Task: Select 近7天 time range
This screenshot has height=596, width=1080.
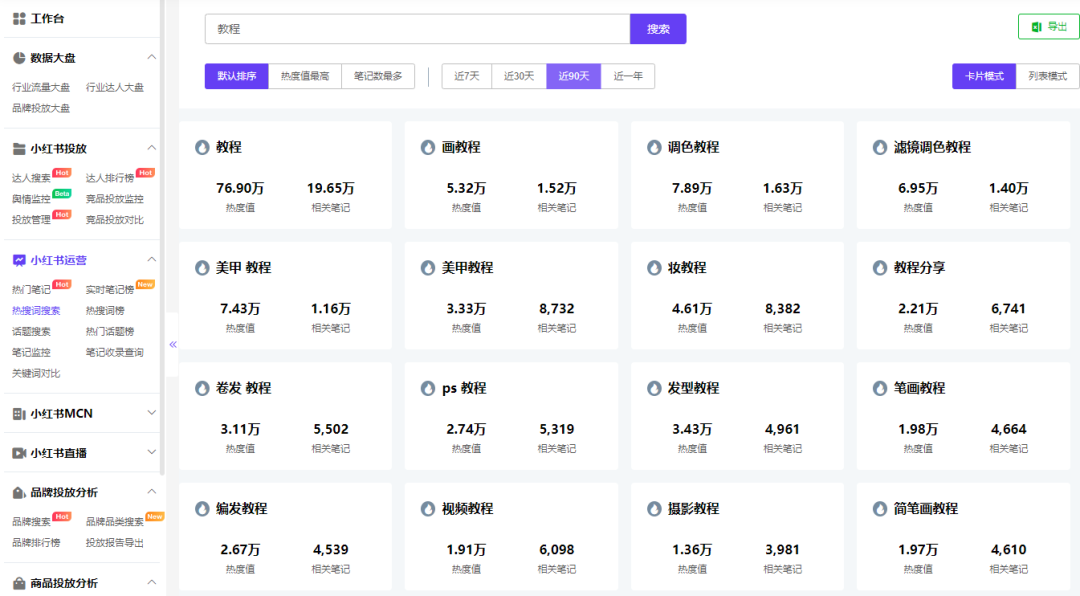Action: pos(466,76)
